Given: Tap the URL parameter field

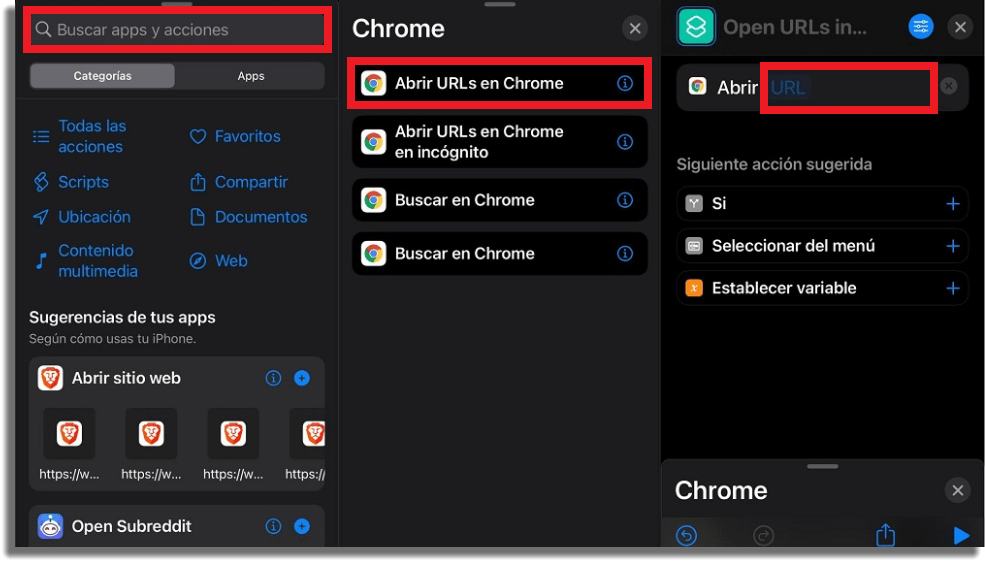Looking at the screenshot, I should coord(788,87).
